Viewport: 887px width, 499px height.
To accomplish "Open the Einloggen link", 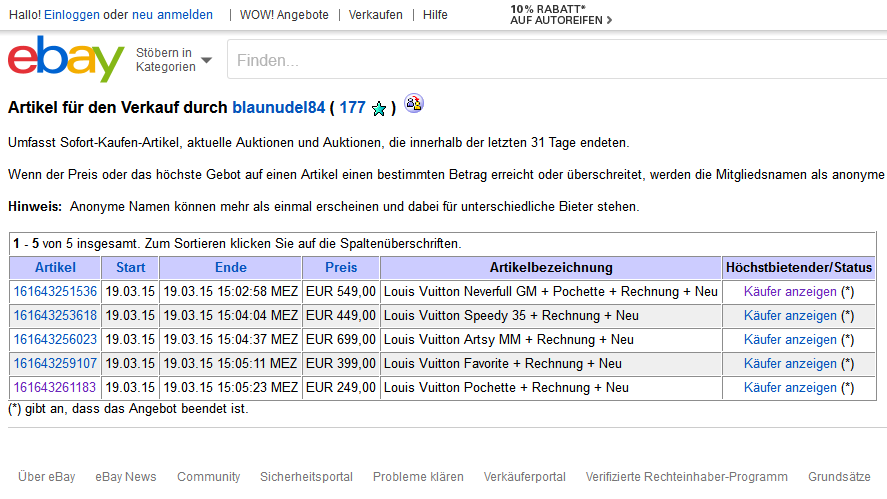I will click(x=72, y=15).
